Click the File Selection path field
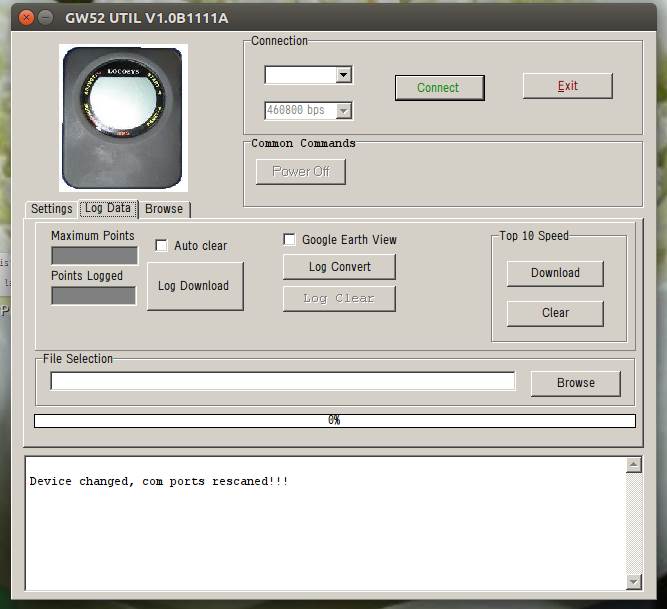The image size is (667, 609). coord(283,381)
